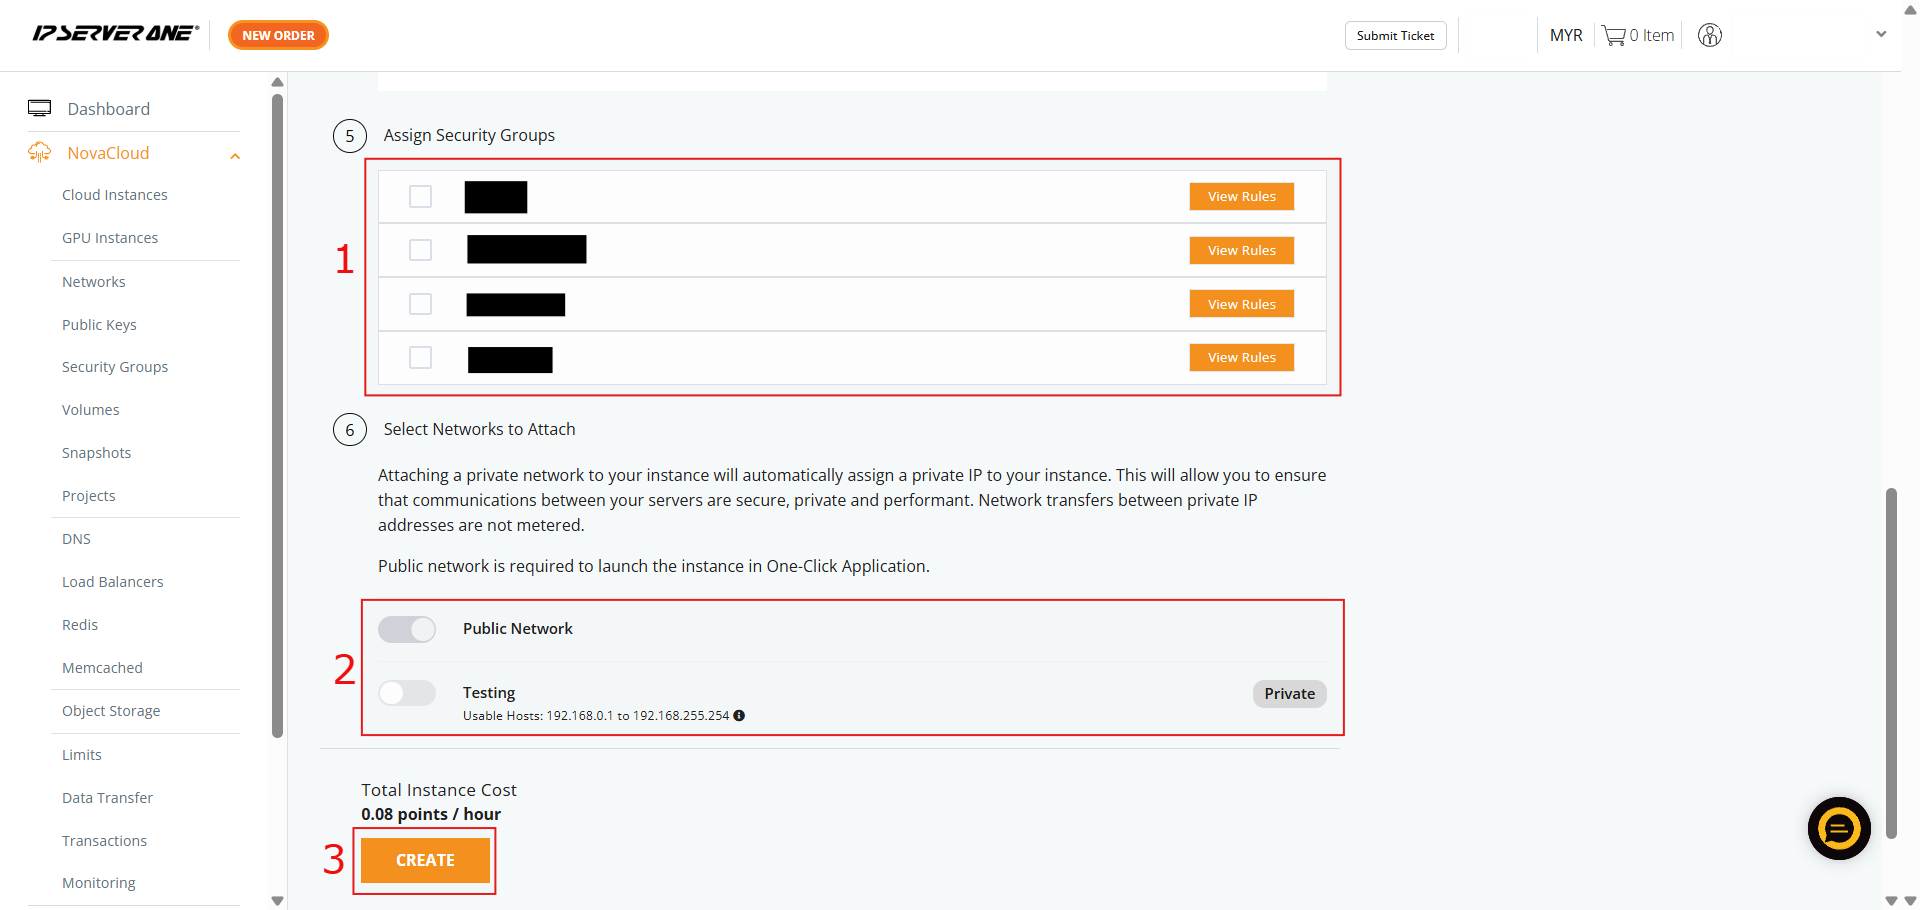Collapse the NovaCloud menu chevron
The height and width of the screenshot is (910, 1920).
point(235,156)
